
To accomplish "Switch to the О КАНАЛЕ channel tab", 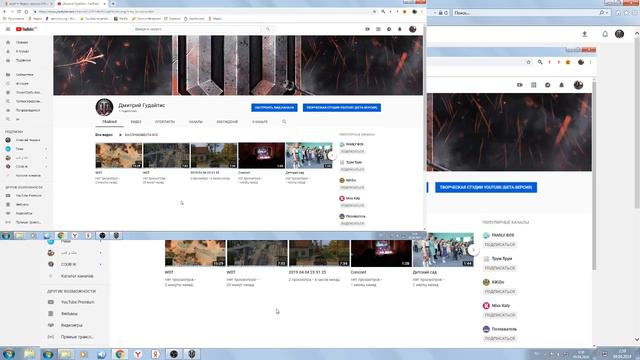I will 260,122.
